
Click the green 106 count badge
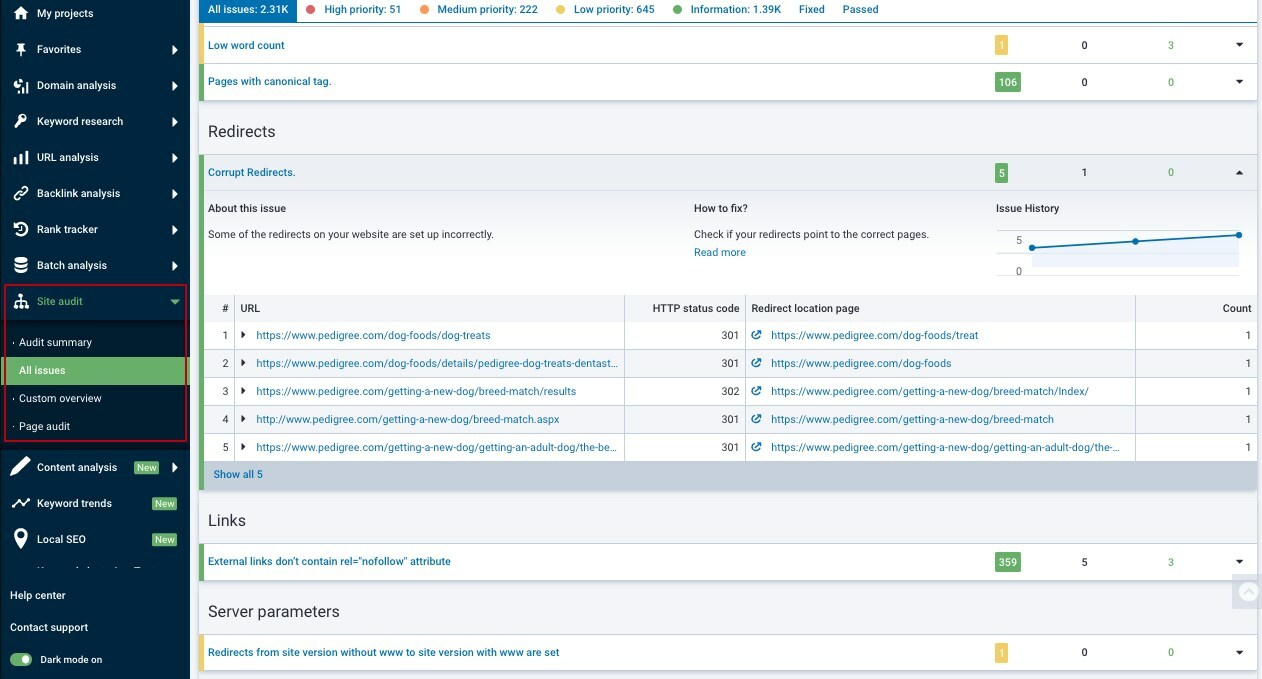click(x=1008, y=82)
